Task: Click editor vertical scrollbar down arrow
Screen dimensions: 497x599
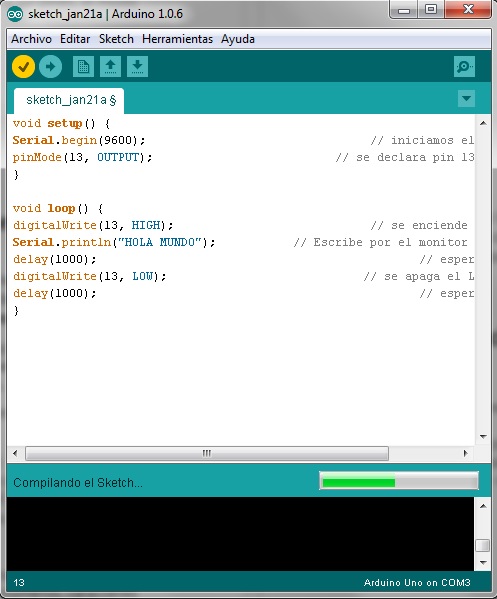Action: coord(483,437)
